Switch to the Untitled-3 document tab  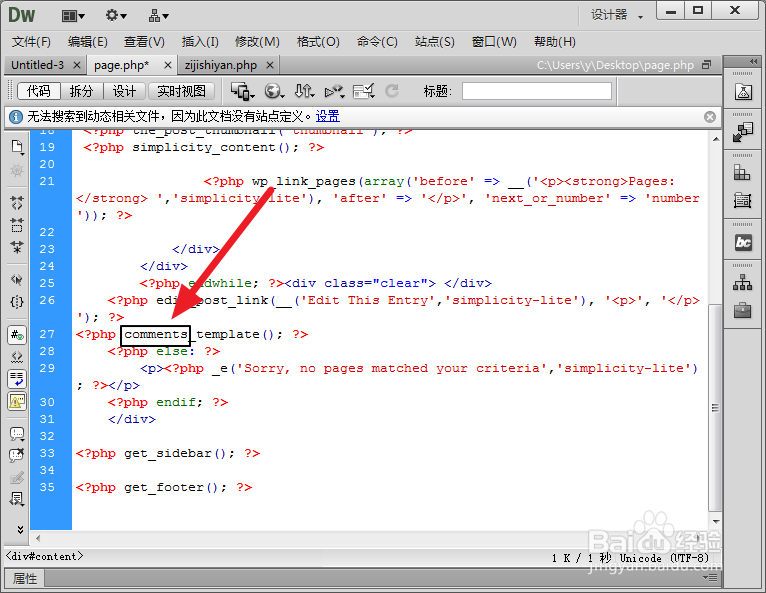coord(38,65)
